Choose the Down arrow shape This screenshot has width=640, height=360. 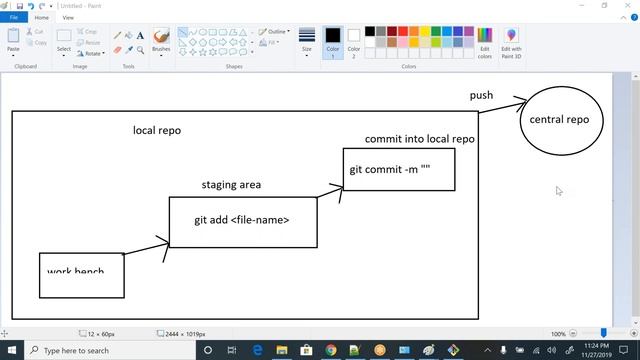tap(183, 52)
